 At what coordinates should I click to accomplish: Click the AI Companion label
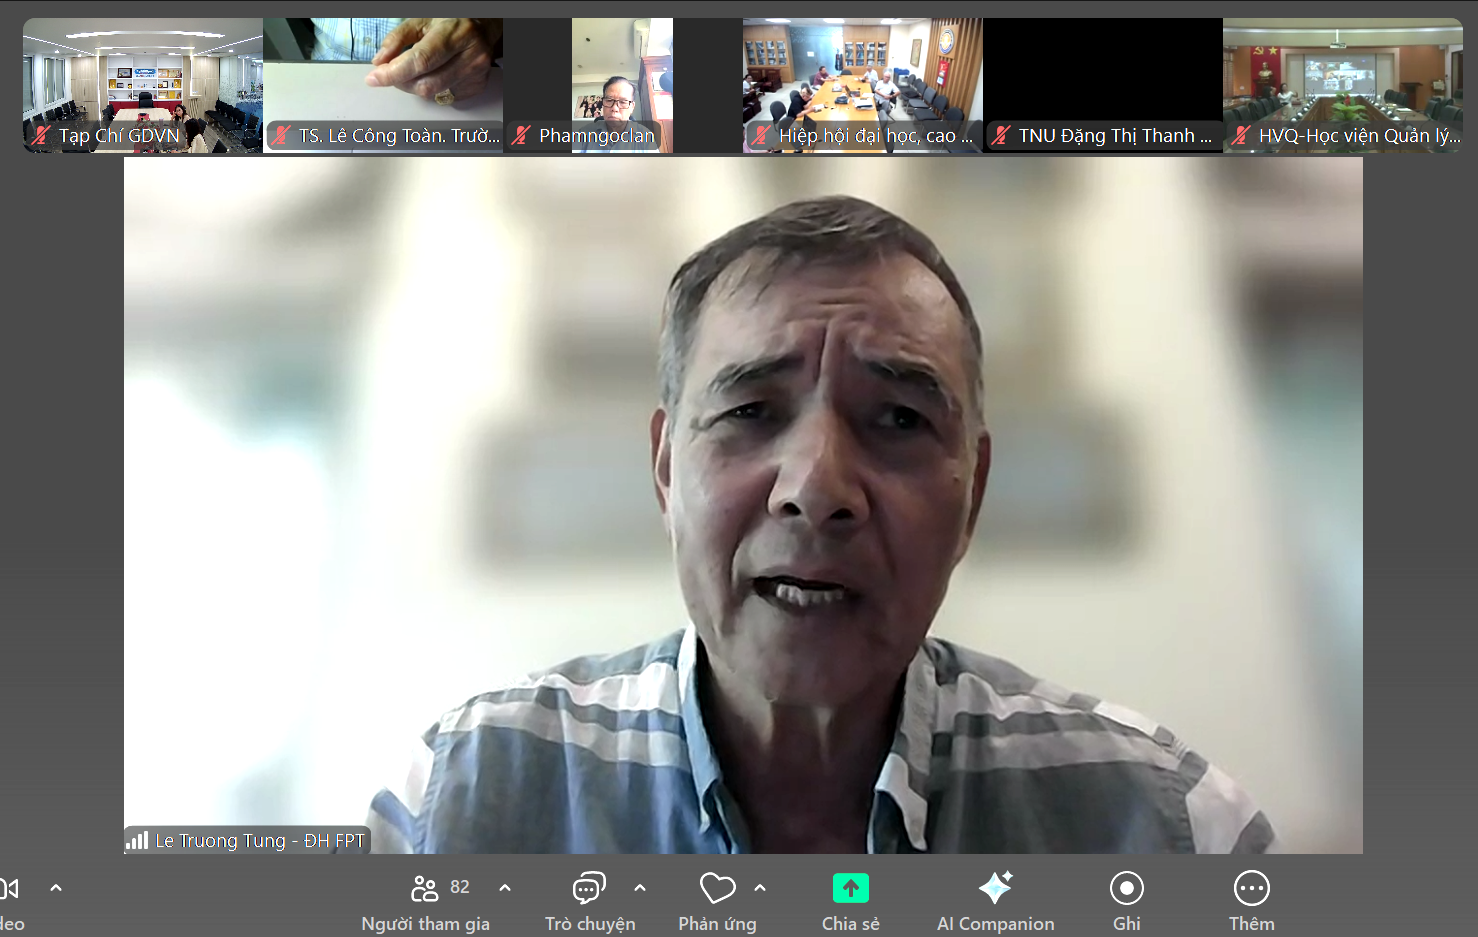[996, 924]
